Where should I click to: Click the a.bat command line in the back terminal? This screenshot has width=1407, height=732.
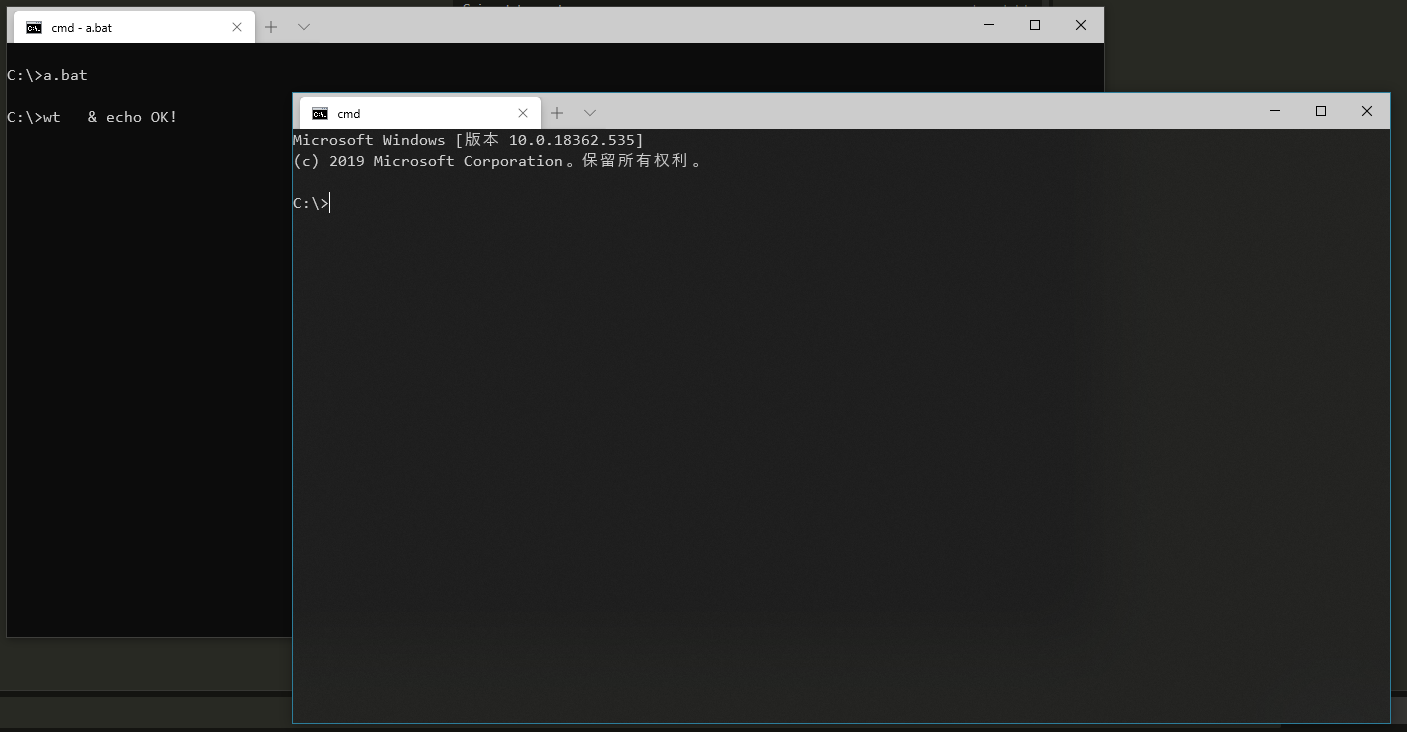pyautogui.click(x=47, y=74)
